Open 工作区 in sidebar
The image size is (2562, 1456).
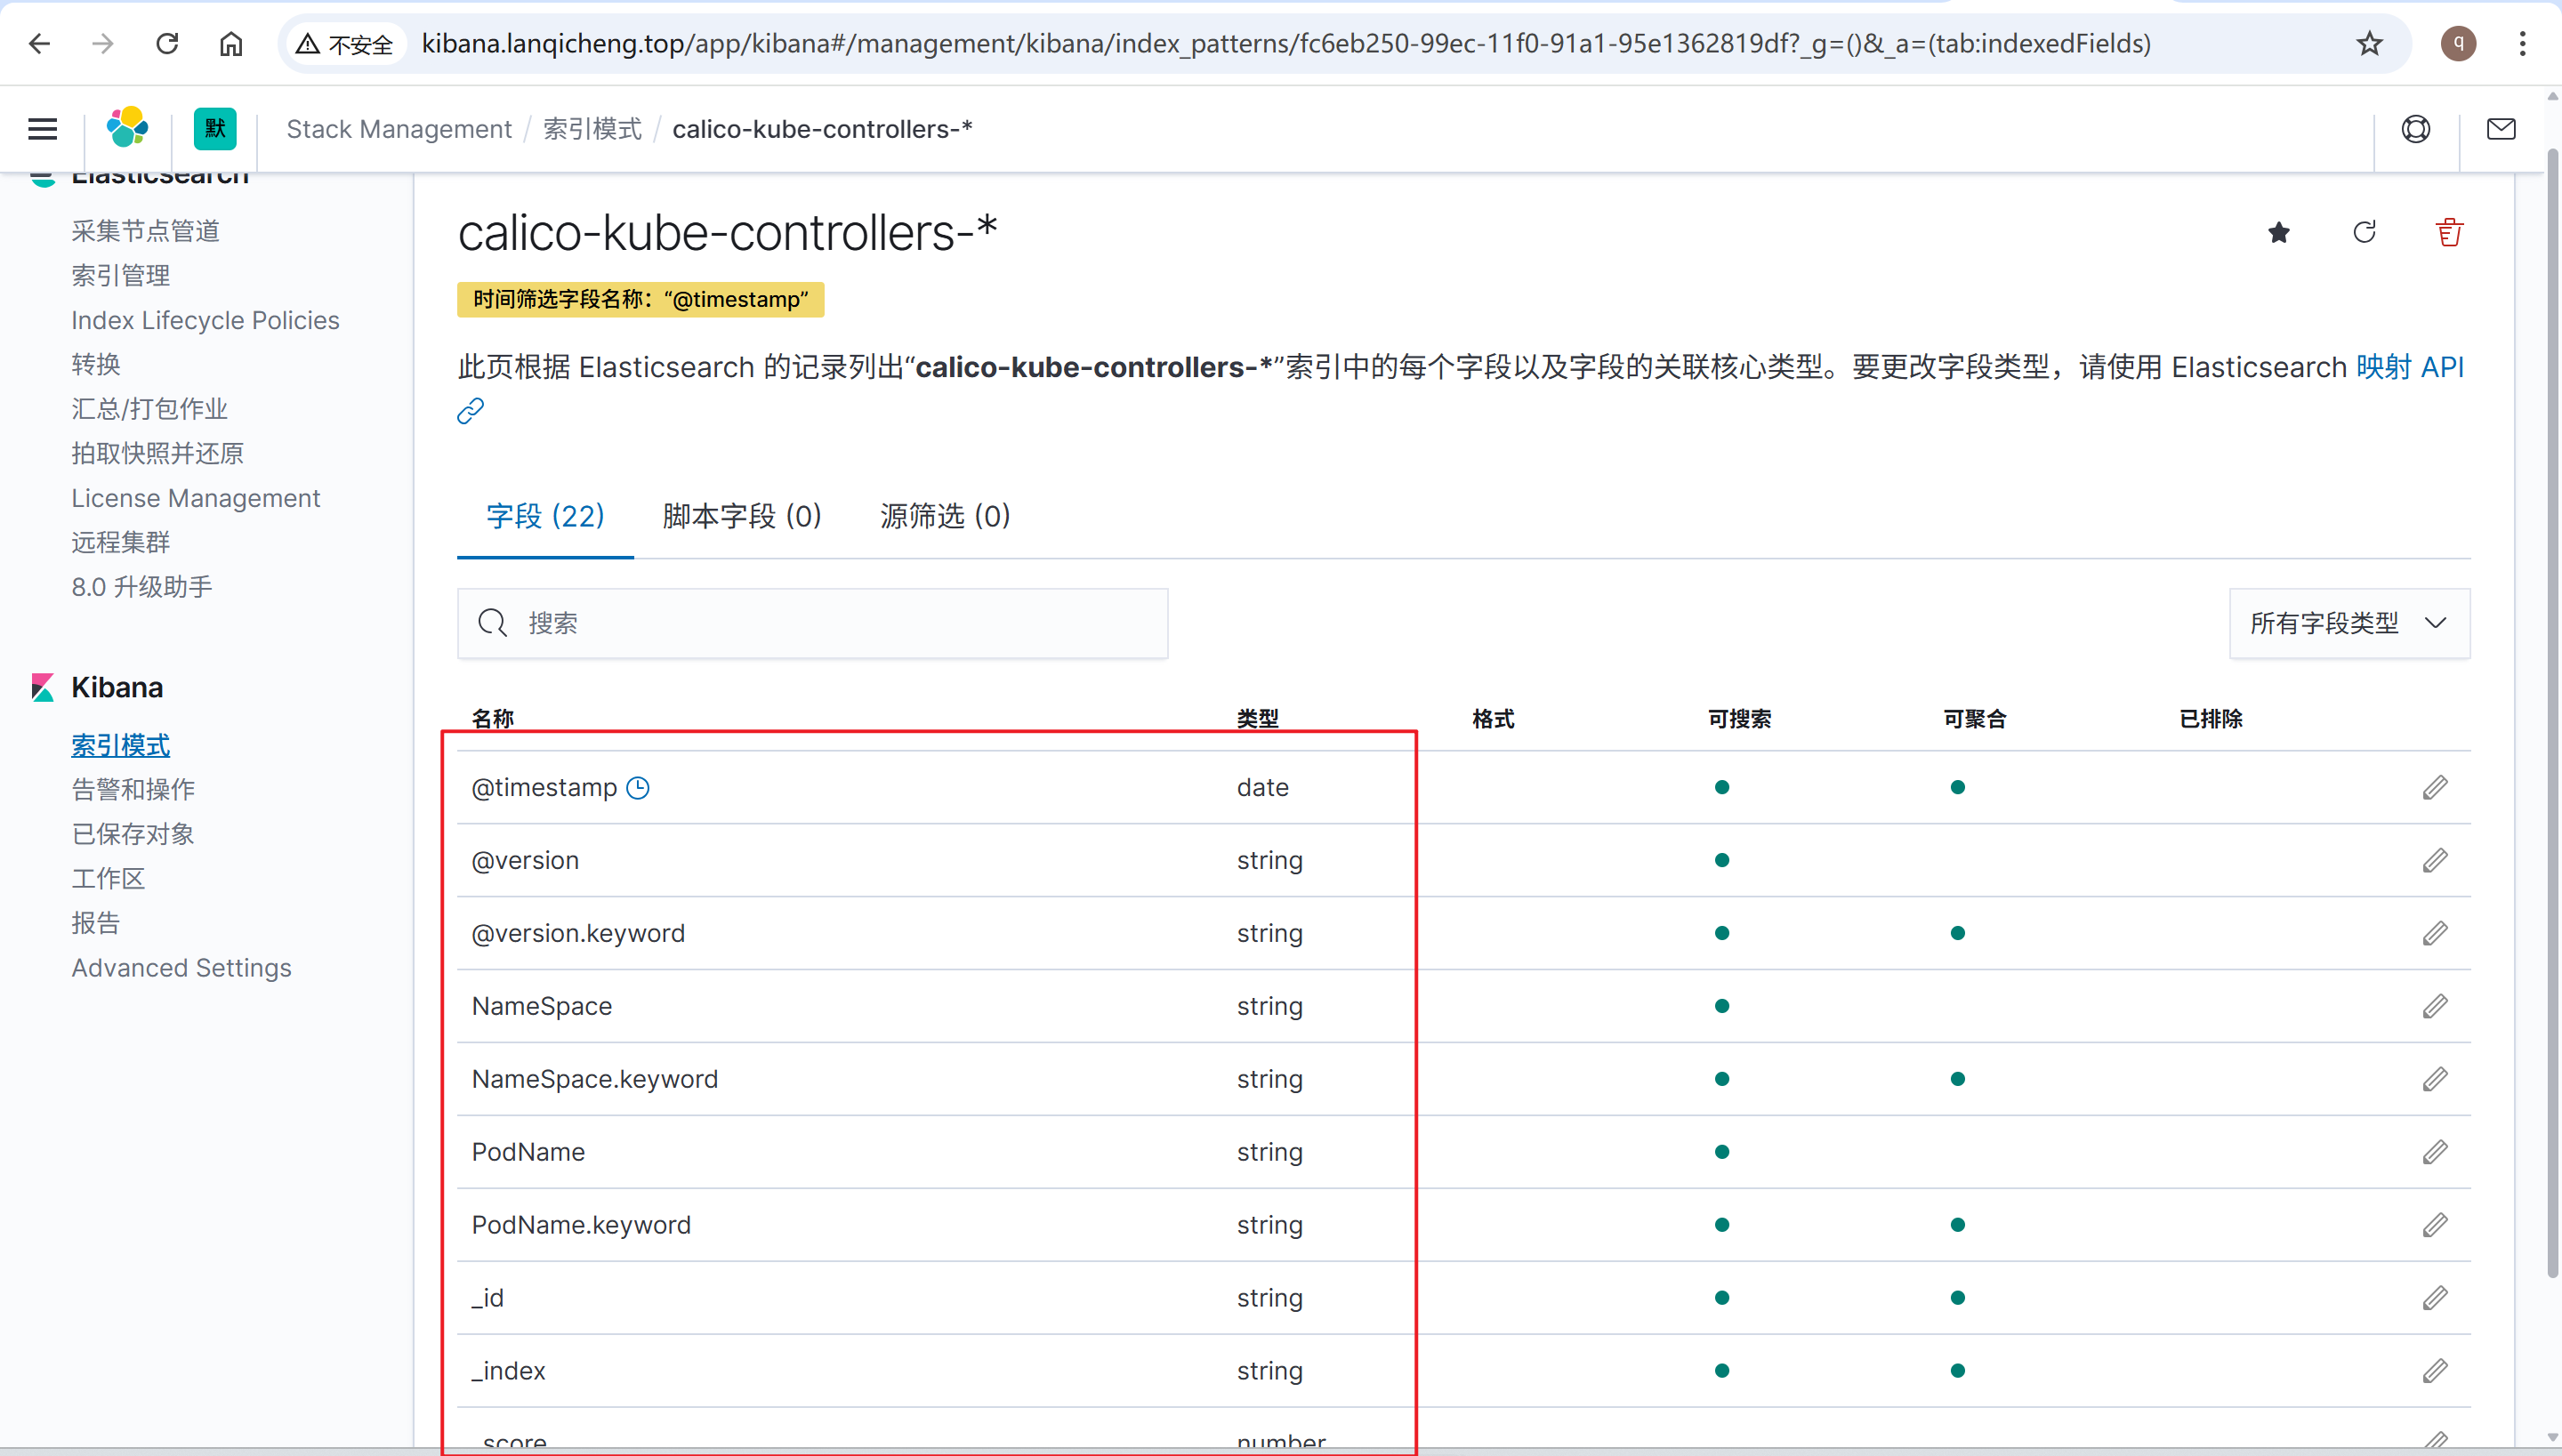tap(108, 879)
